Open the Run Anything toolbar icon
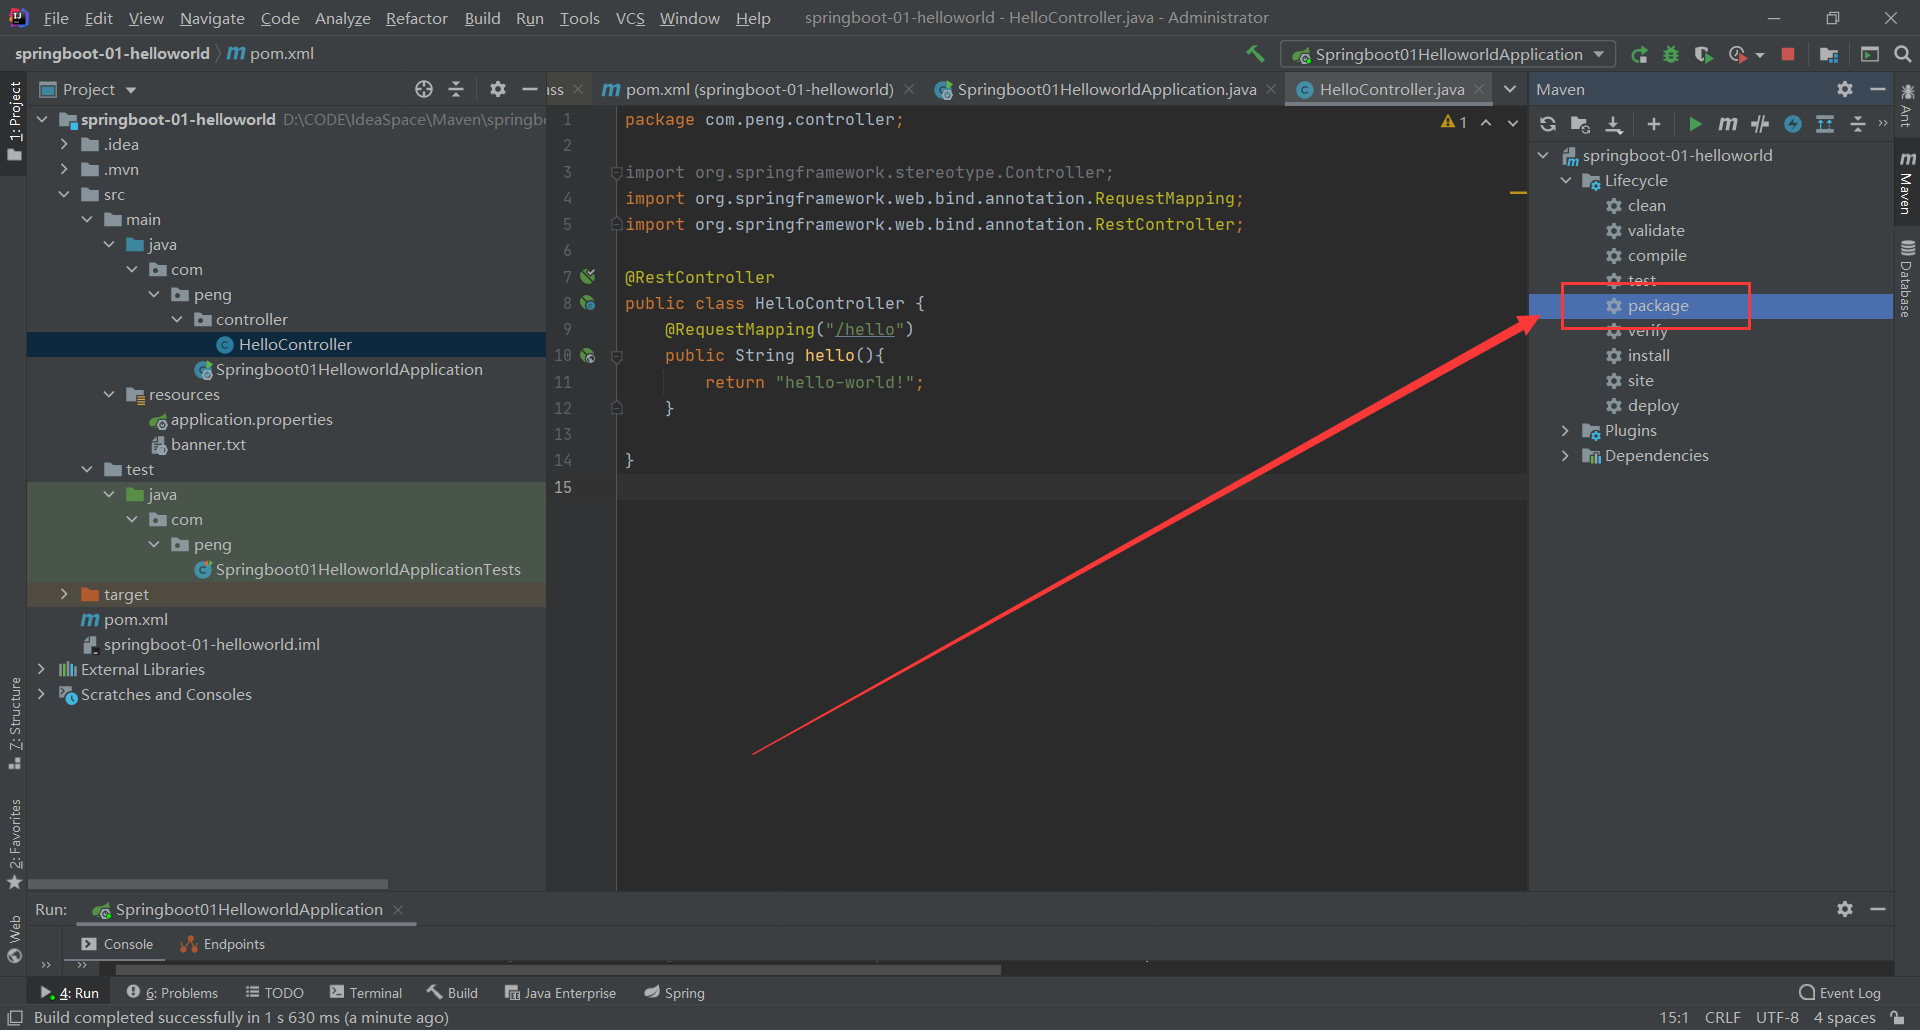Image resolution: width=1920 pixels, height=1030 pixels. coord(1870,54)
